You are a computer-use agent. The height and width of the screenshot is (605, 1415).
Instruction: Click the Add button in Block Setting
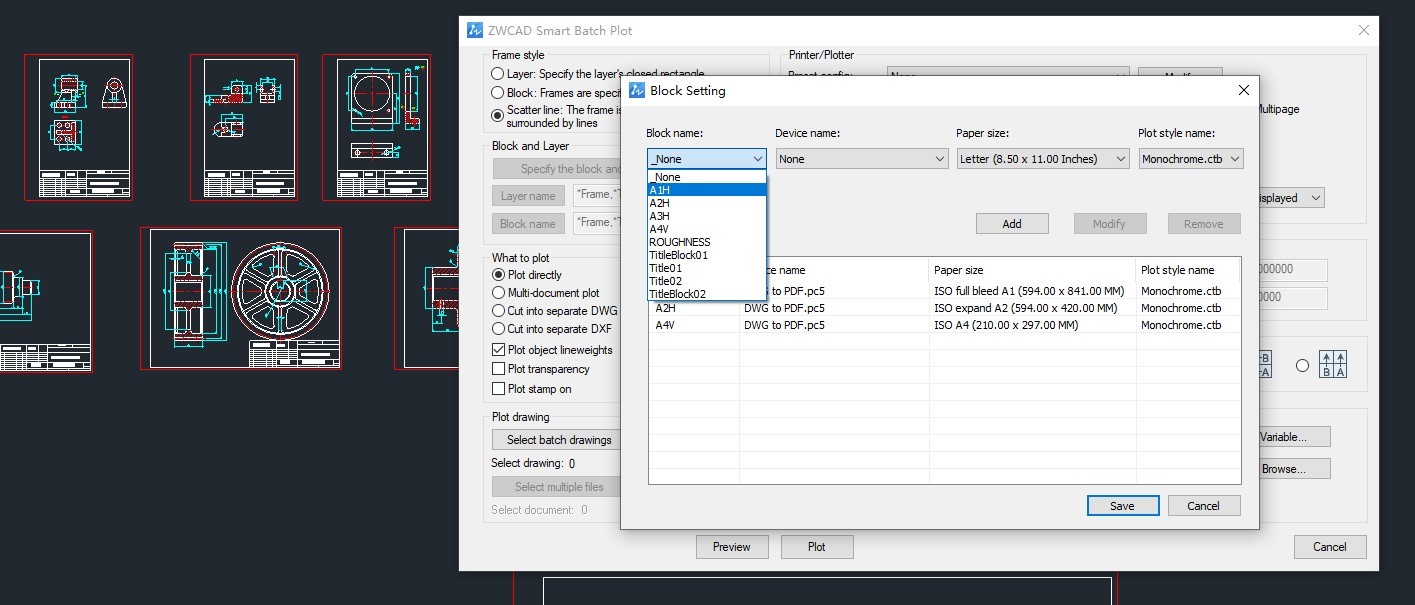1012,224
